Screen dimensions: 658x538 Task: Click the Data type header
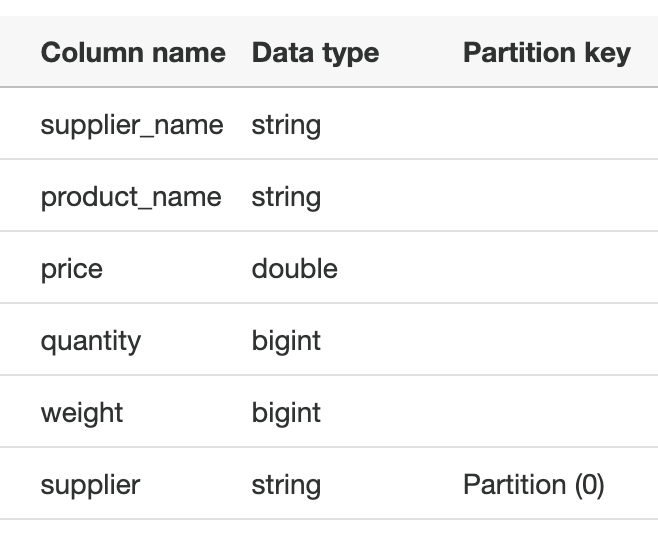click(x=315, y=53)
